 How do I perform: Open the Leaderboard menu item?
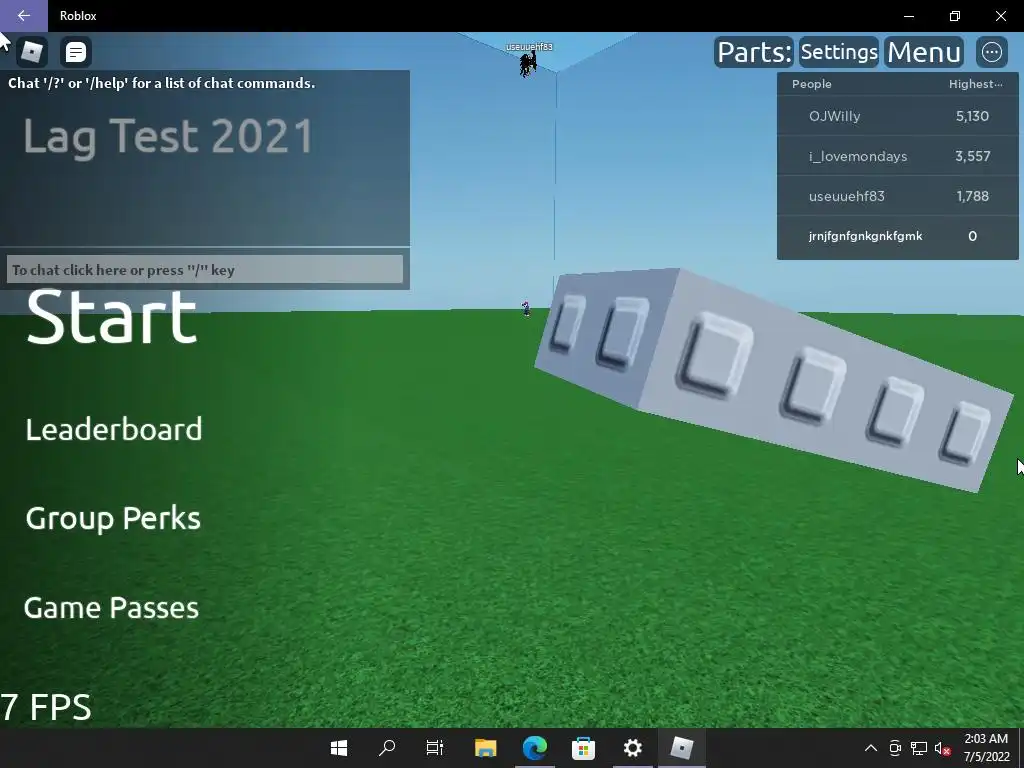pyautogui.click(x=114, y=429)
